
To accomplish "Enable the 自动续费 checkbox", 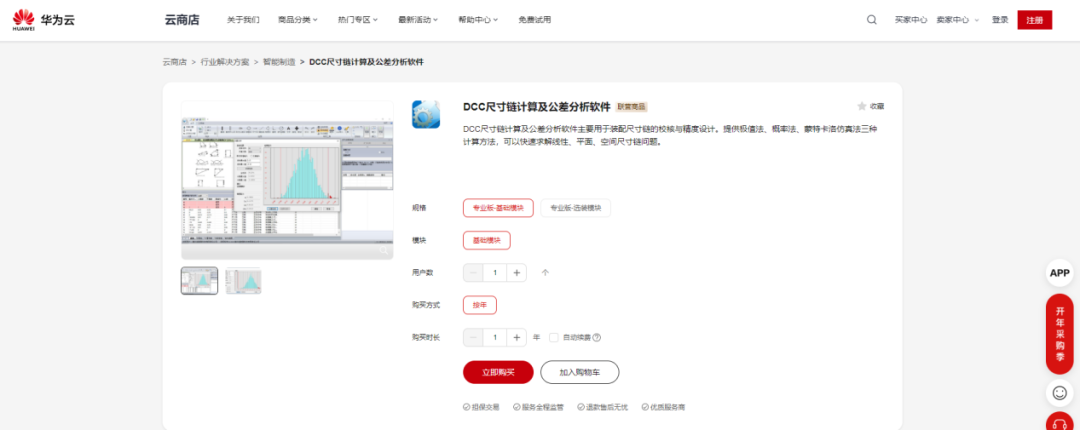I will 553,338.
